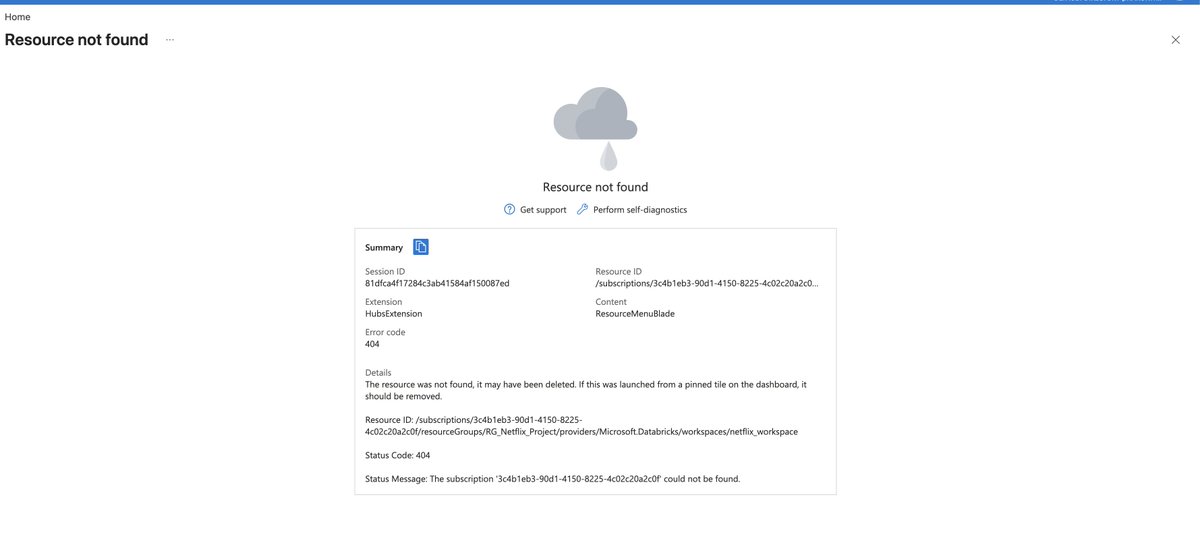This screenshot has width=1200, height=549.
Task: Select the ResourceMenuBlade content value
Action: pyautogui.click(x=635, y=314)
